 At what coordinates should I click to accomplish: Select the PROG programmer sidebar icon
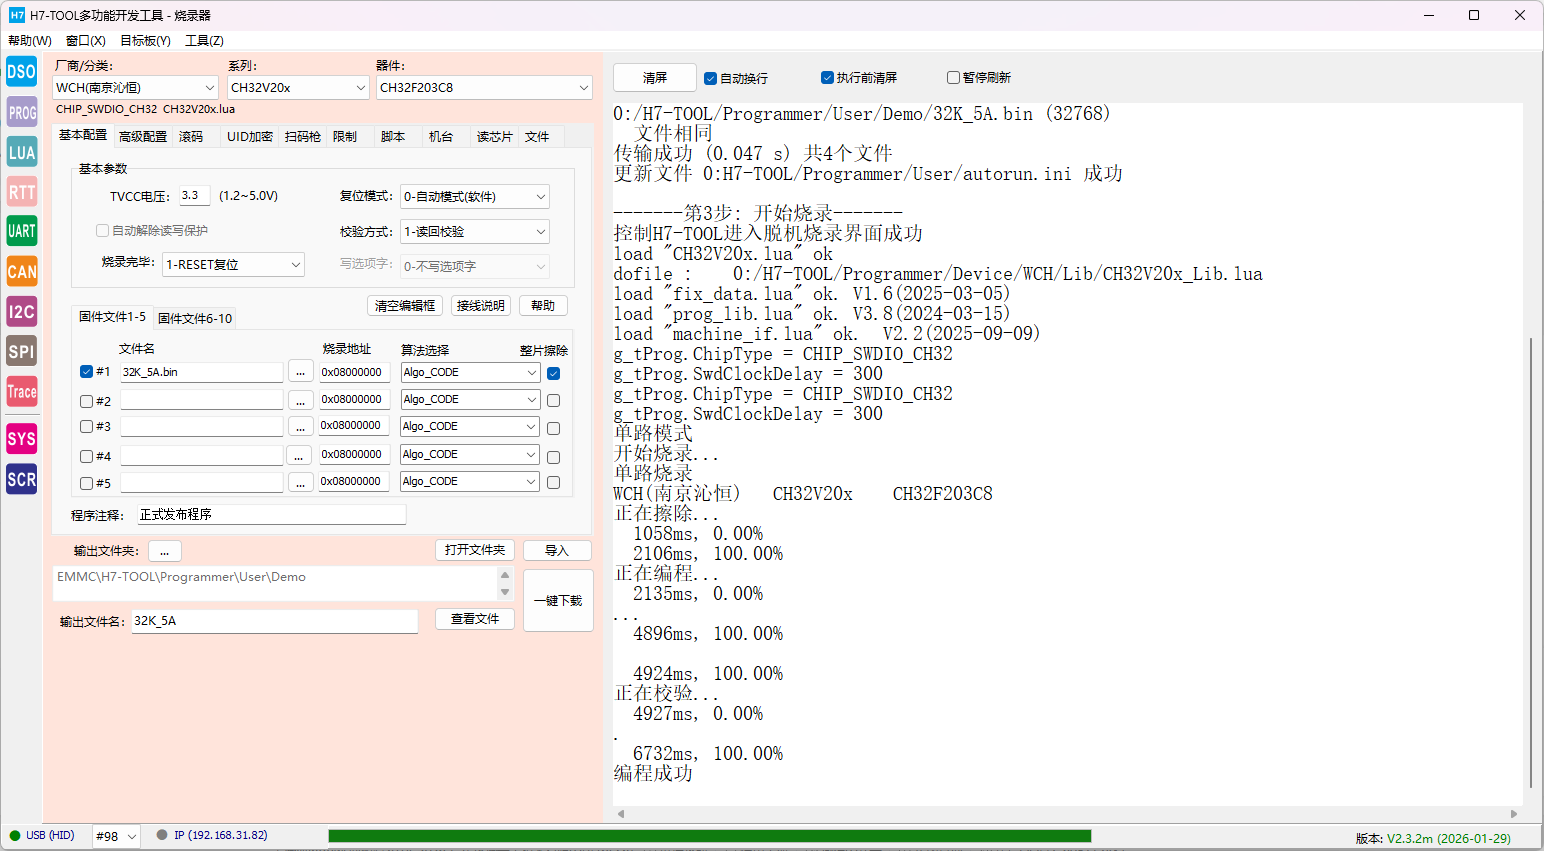pos(21,112)
